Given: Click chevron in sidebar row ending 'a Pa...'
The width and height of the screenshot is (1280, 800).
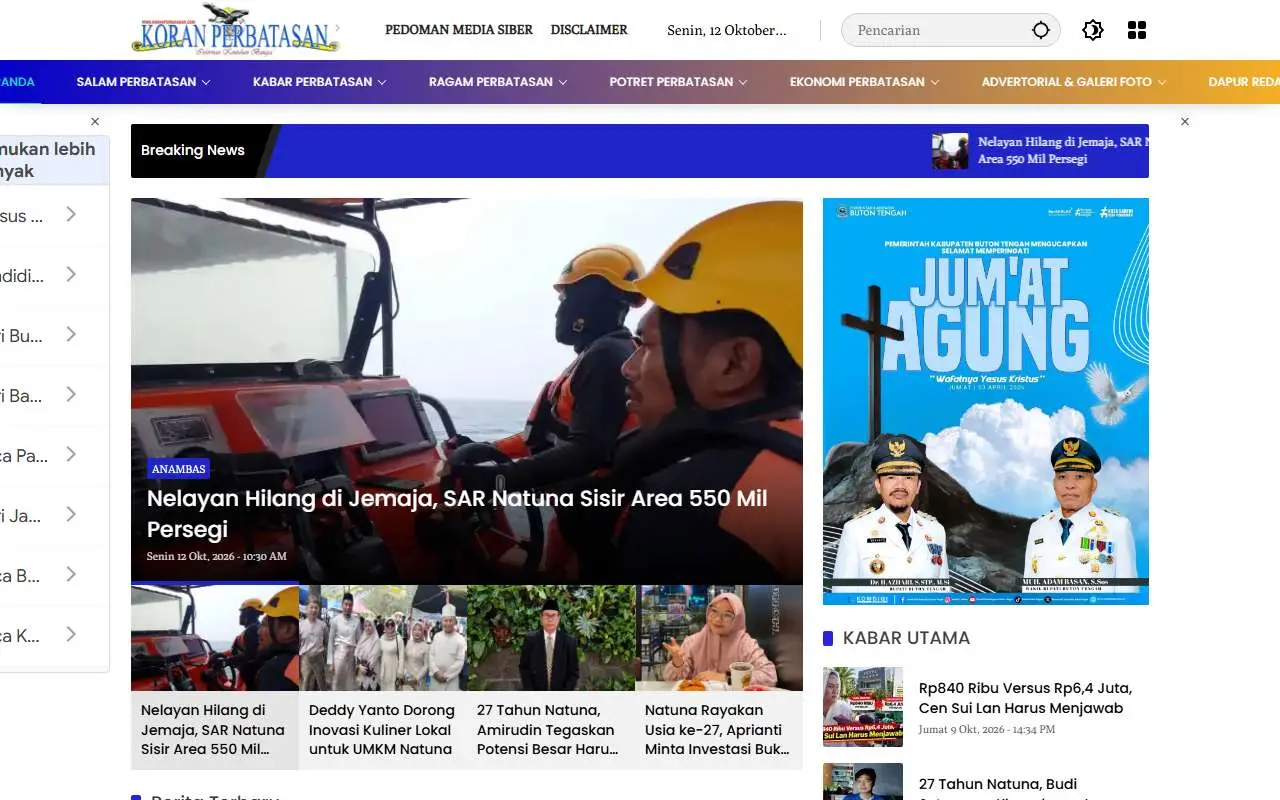Looking at the screenshot, I should 71,454.
